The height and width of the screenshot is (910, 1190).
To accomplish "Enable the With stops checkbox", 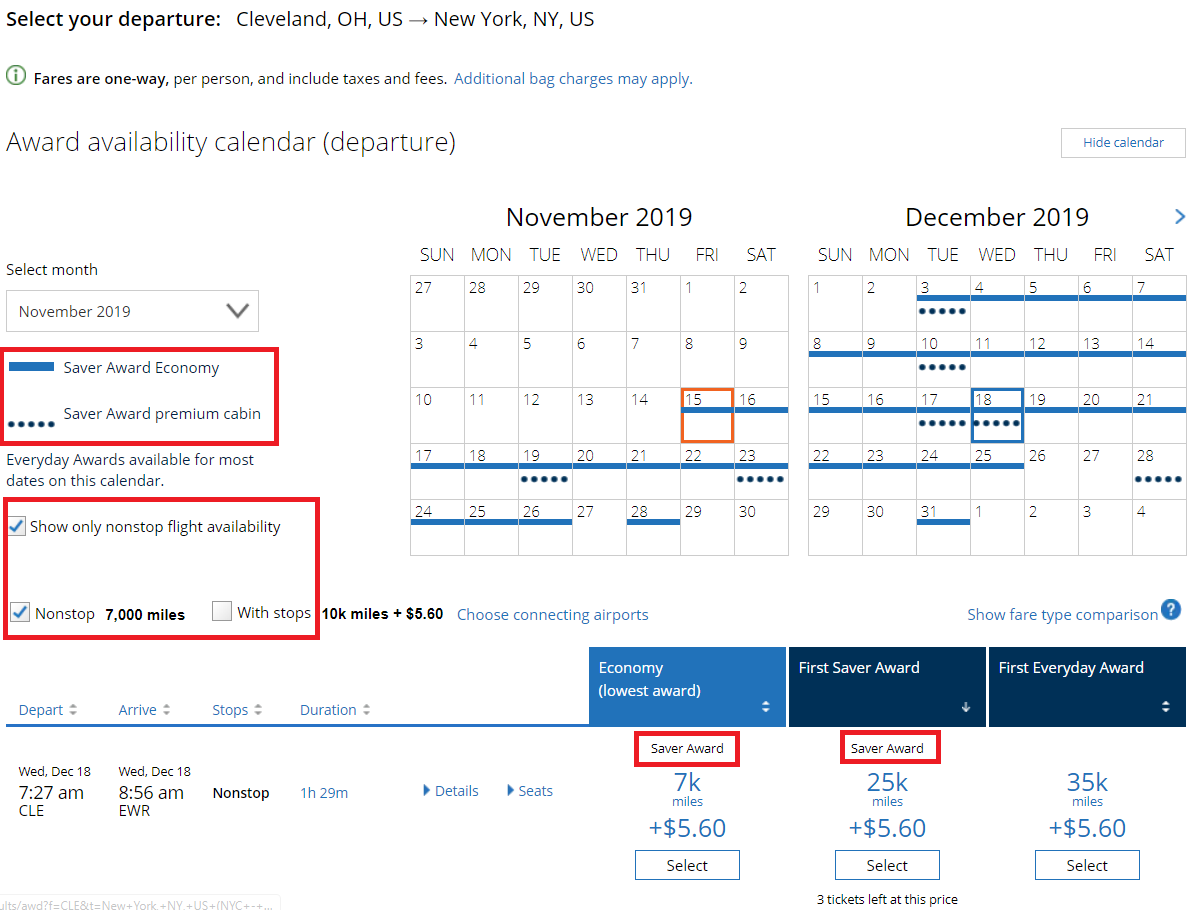I will coord(222,612).
